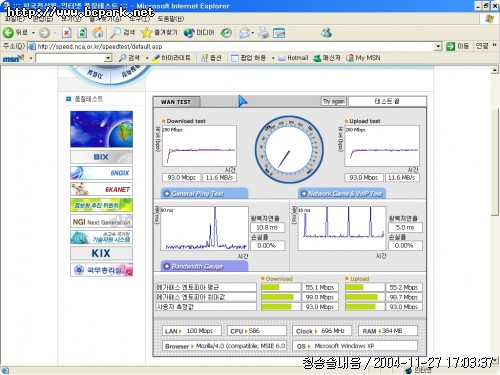Expand the Mail button dropdown arrow

click(253, 33)
